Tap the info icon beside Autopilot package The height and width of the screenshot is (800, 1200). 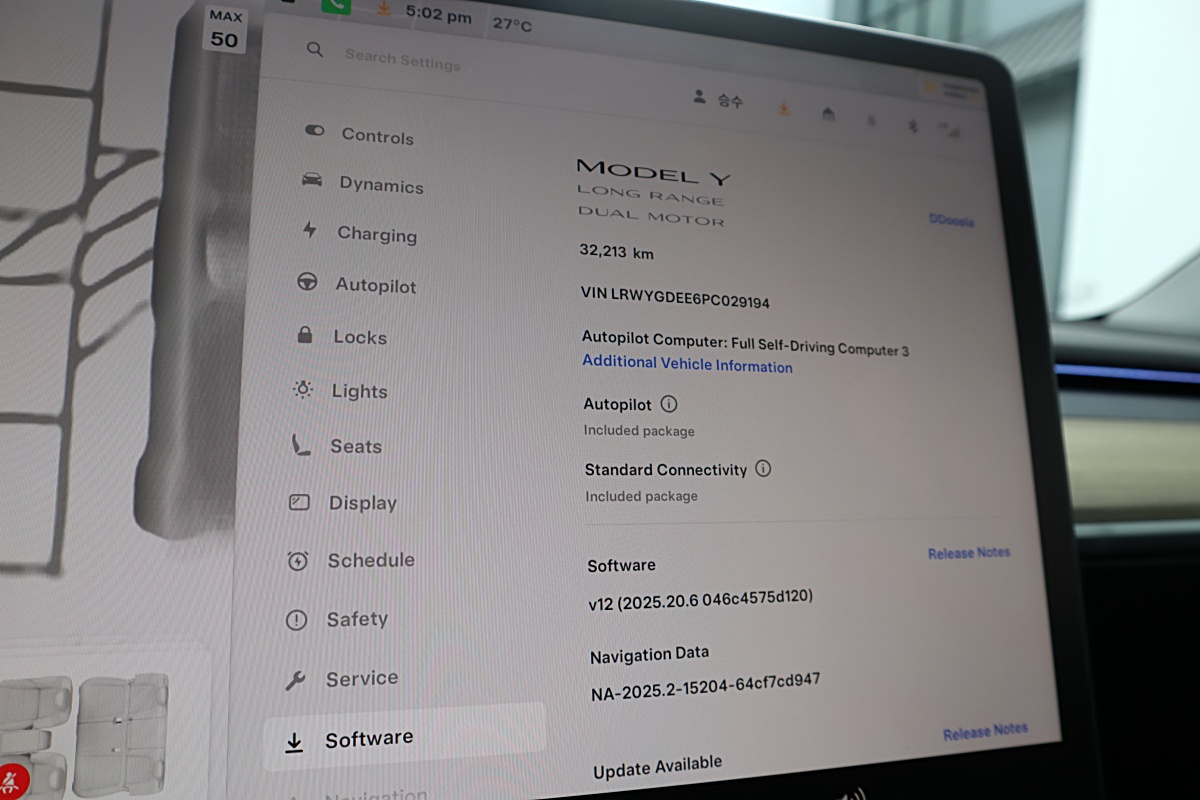pyautogui.click(x=669, y=404)
